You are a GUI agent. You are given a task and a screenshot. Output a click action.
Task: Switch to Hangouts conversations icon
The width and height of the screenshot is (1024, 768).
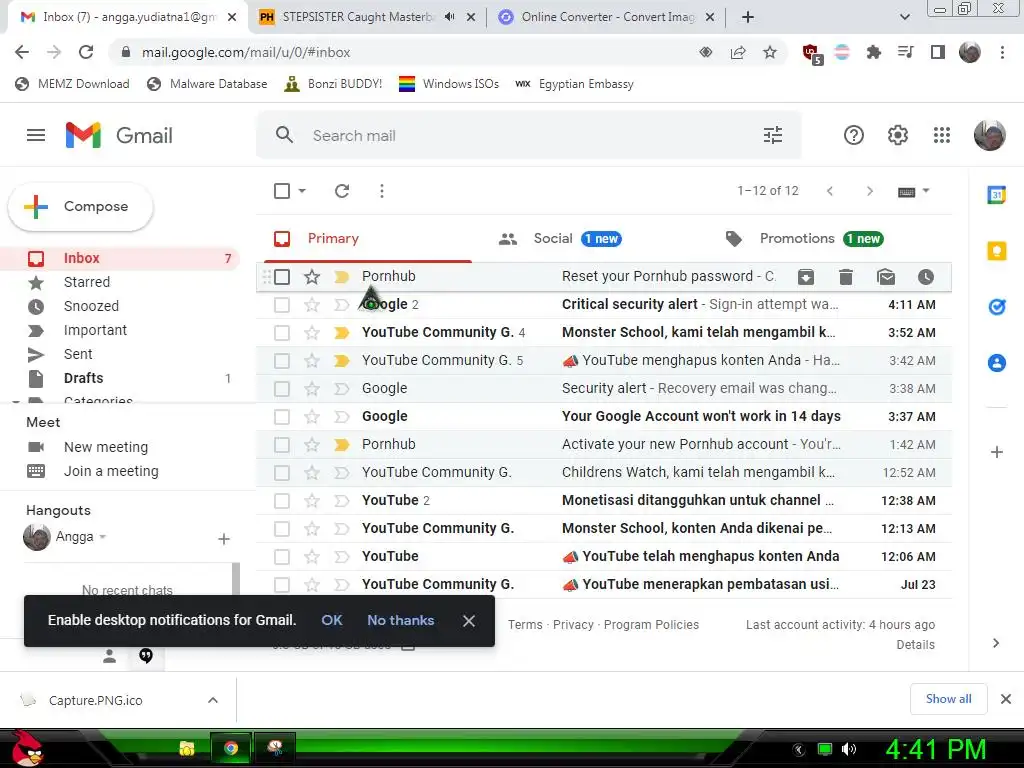pos(146,656)
